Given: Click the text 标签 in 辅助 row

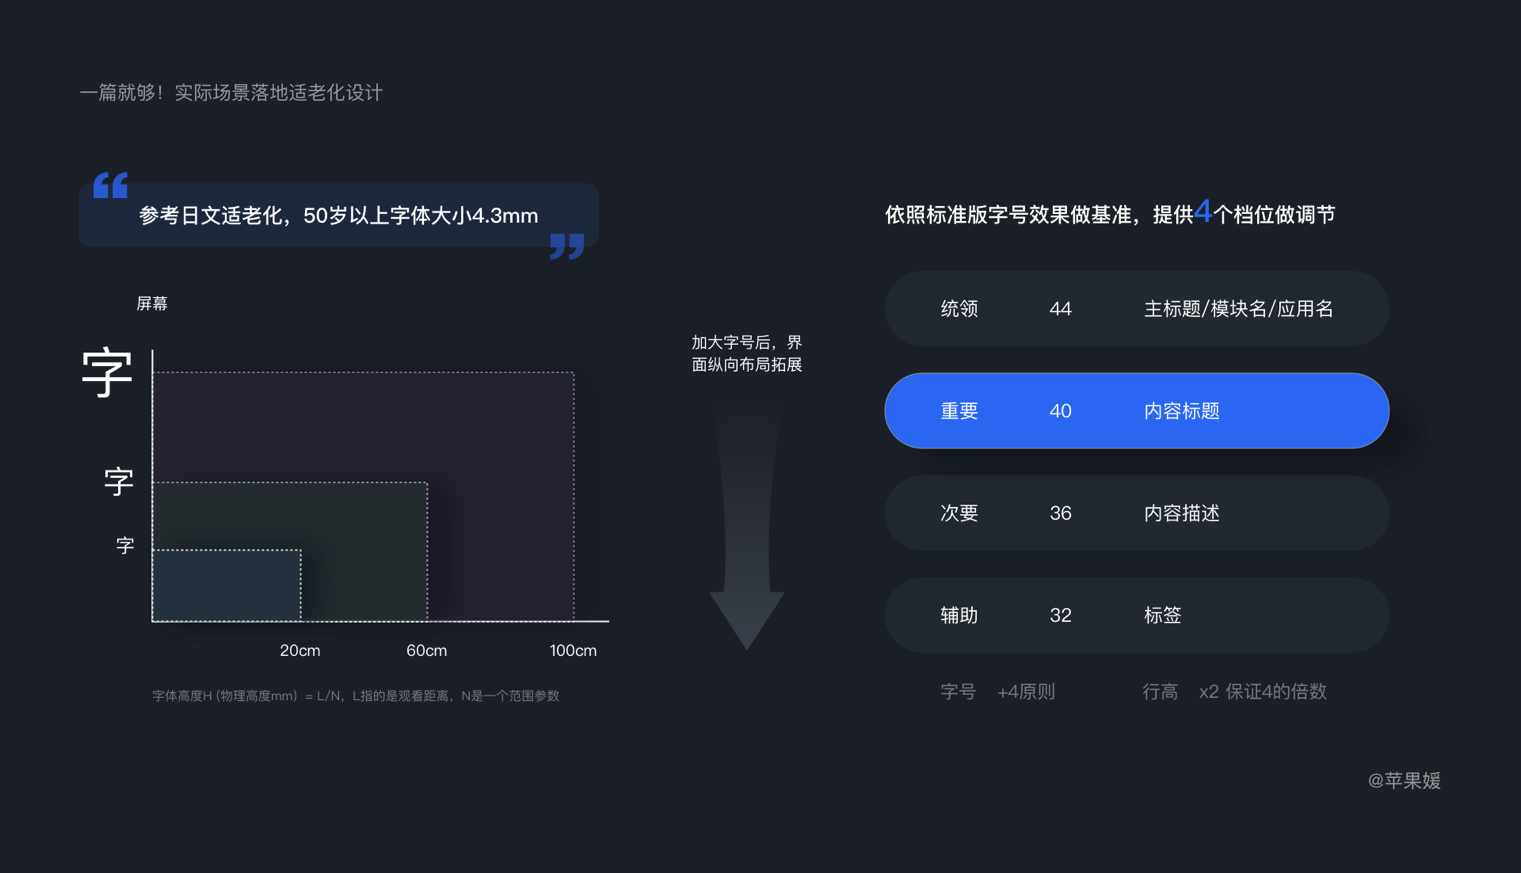Looking at the screenshot, I should pos(1163,615).
